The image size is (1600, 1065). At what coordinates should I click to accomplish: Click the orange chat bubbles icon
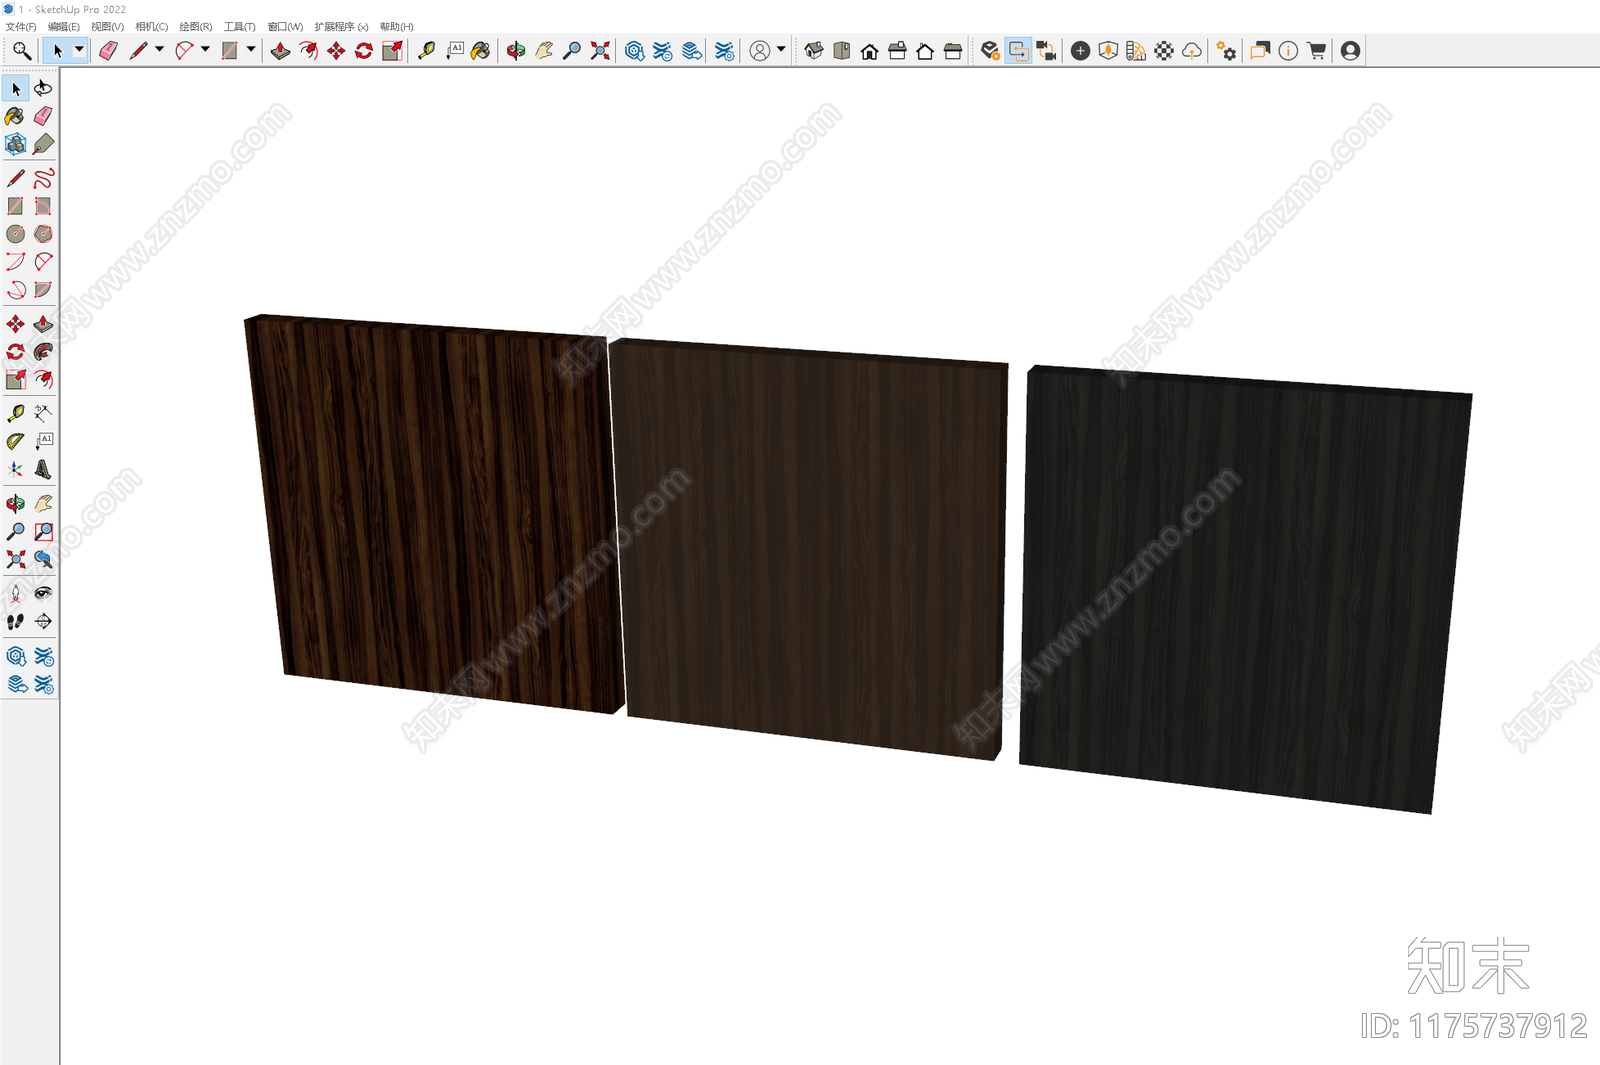[1260, 50]
